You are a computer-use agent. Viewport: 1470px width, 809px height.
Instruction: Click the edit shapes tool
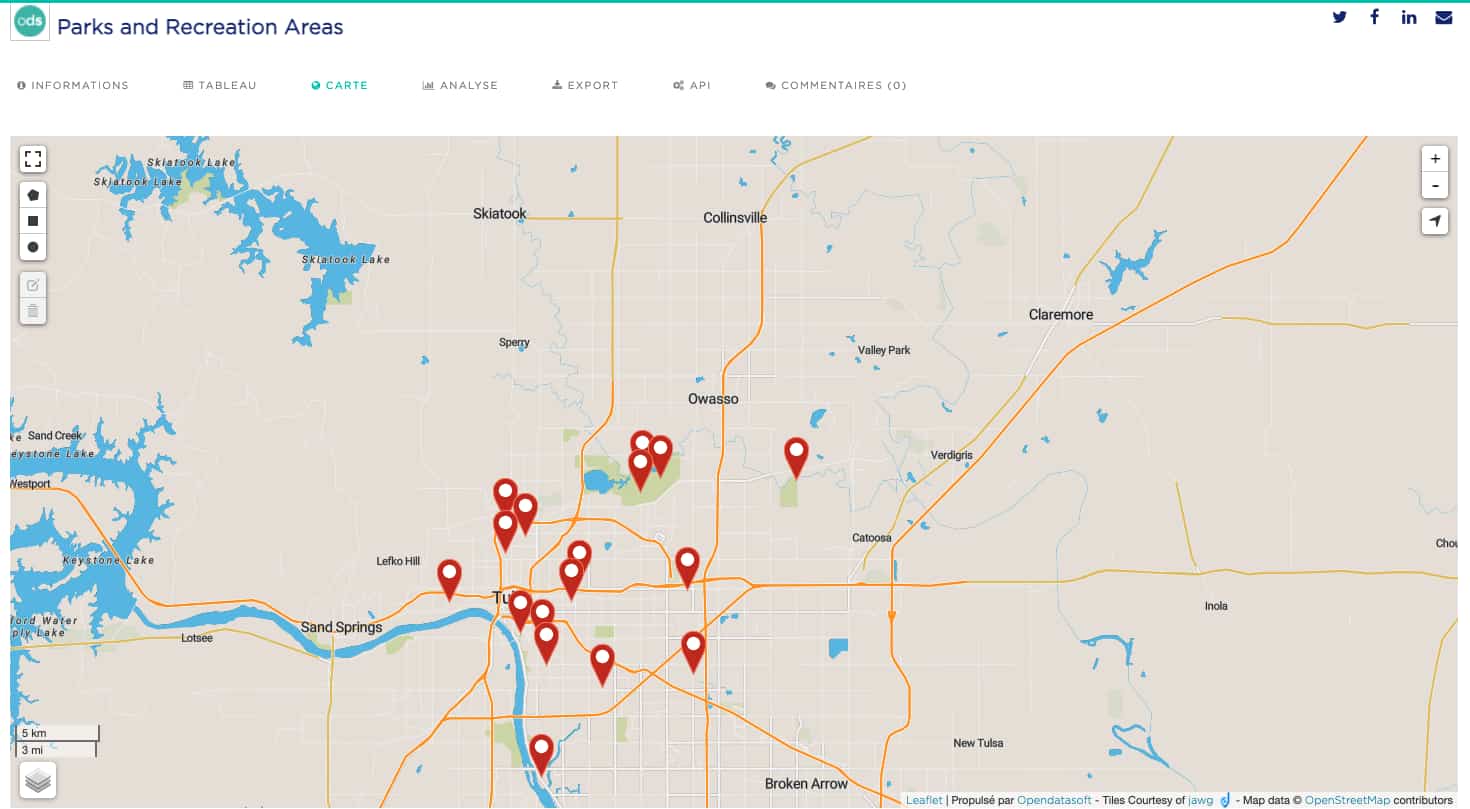[33, 285]
